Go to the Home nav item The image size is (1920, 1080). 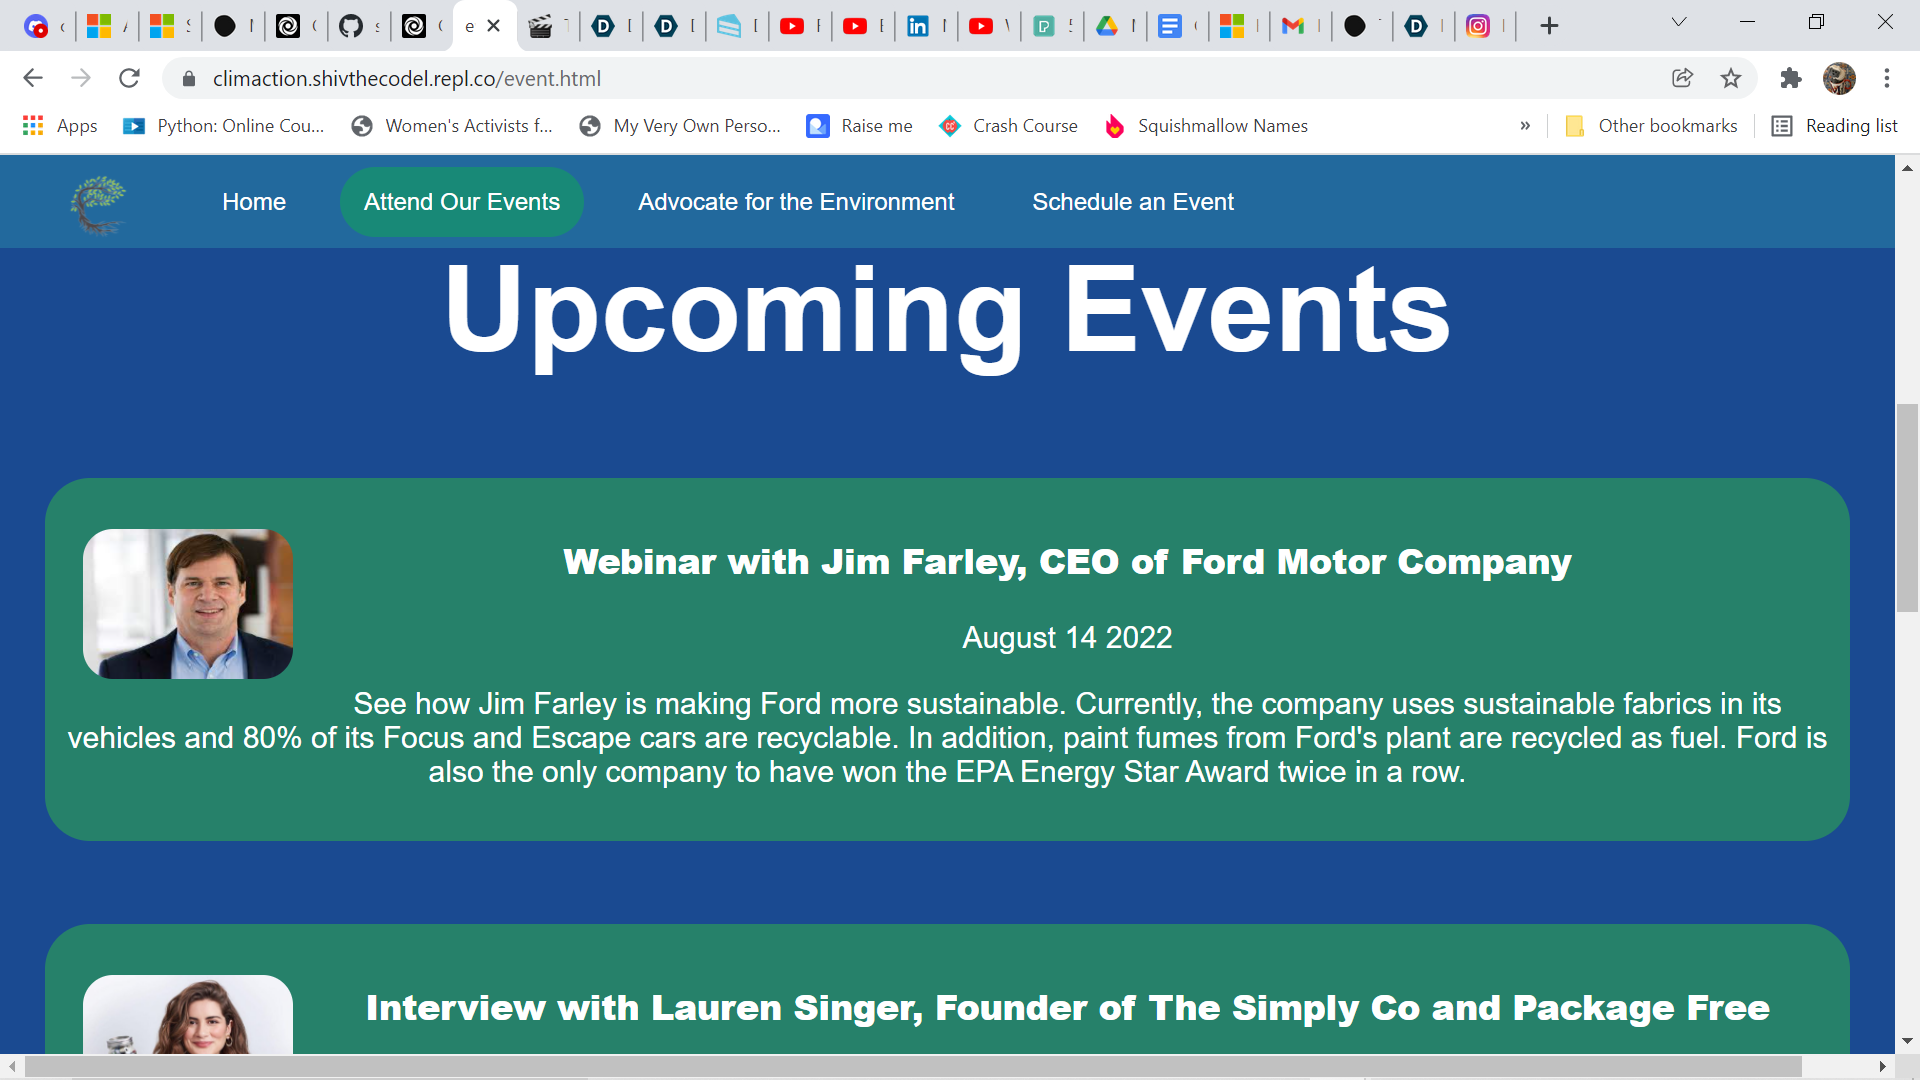pos(254,202)
